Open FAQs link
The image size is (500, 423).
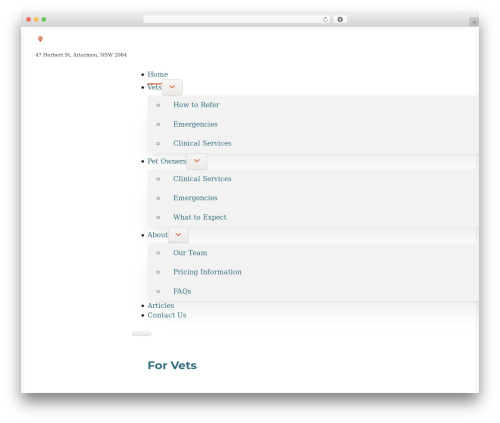click(x=182, y=291)
